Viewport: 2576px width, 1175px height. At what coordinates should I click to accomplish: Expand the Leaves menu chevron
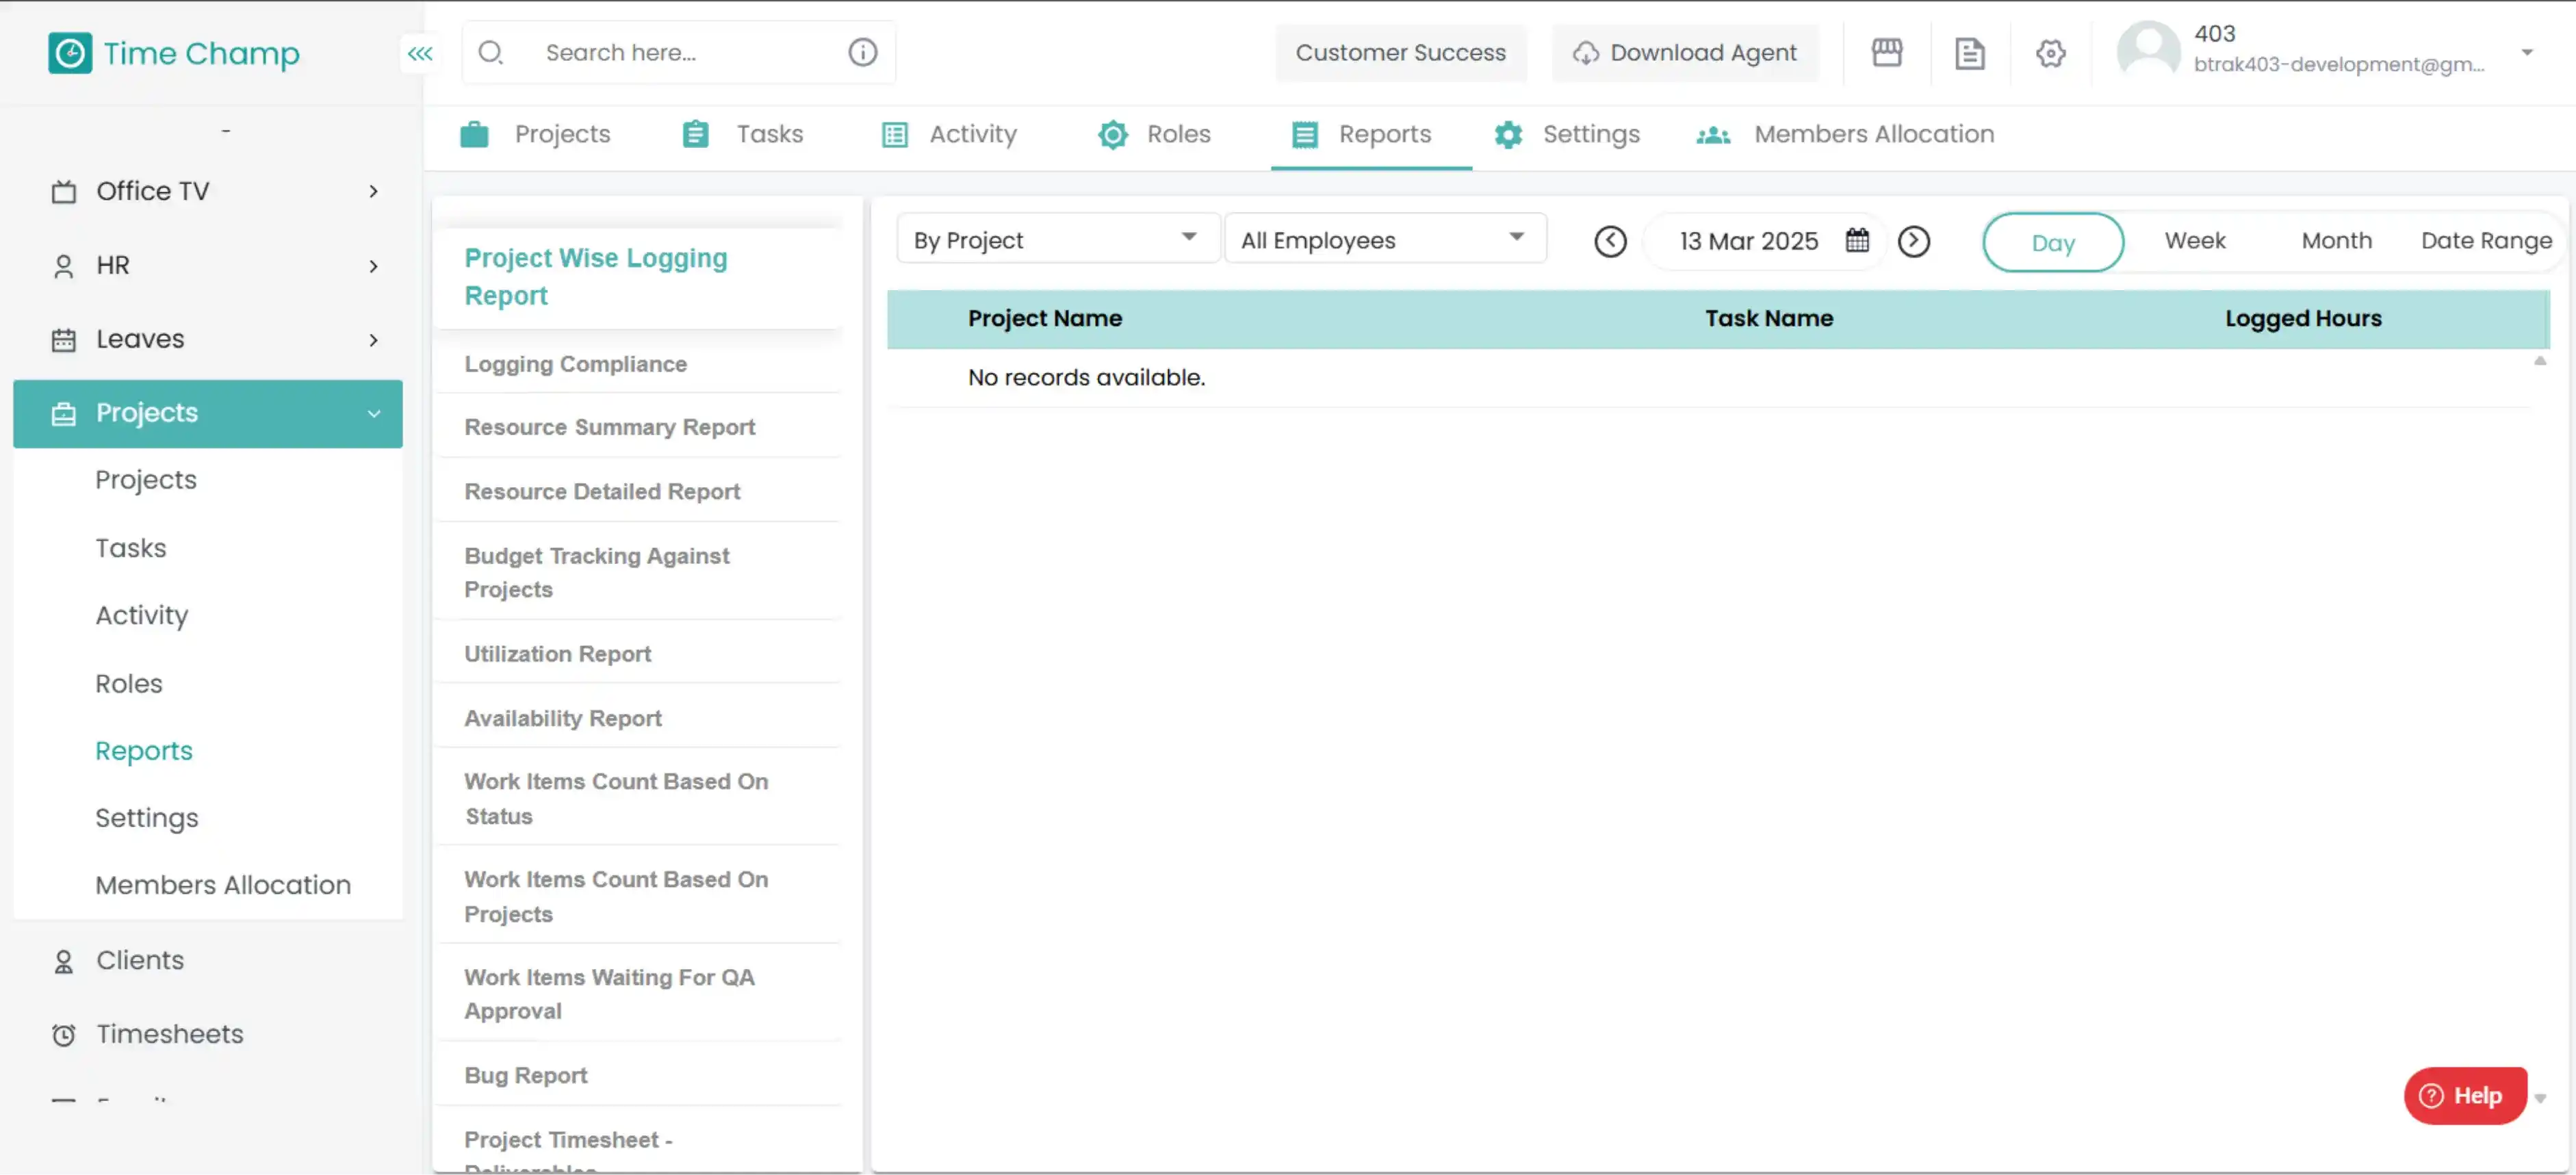373,339
